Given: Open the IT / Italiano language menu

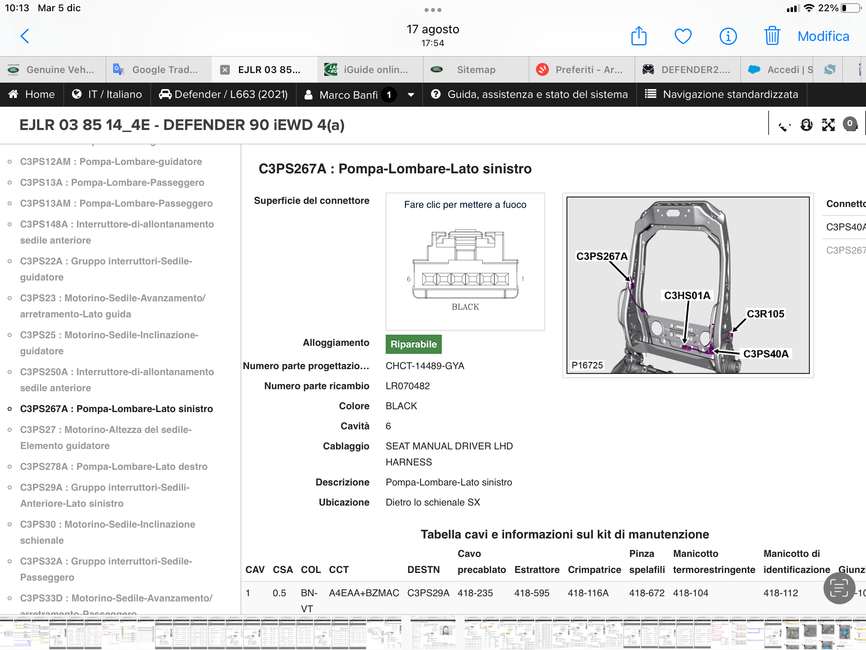Looking at the screenshot, I should 107,94.
